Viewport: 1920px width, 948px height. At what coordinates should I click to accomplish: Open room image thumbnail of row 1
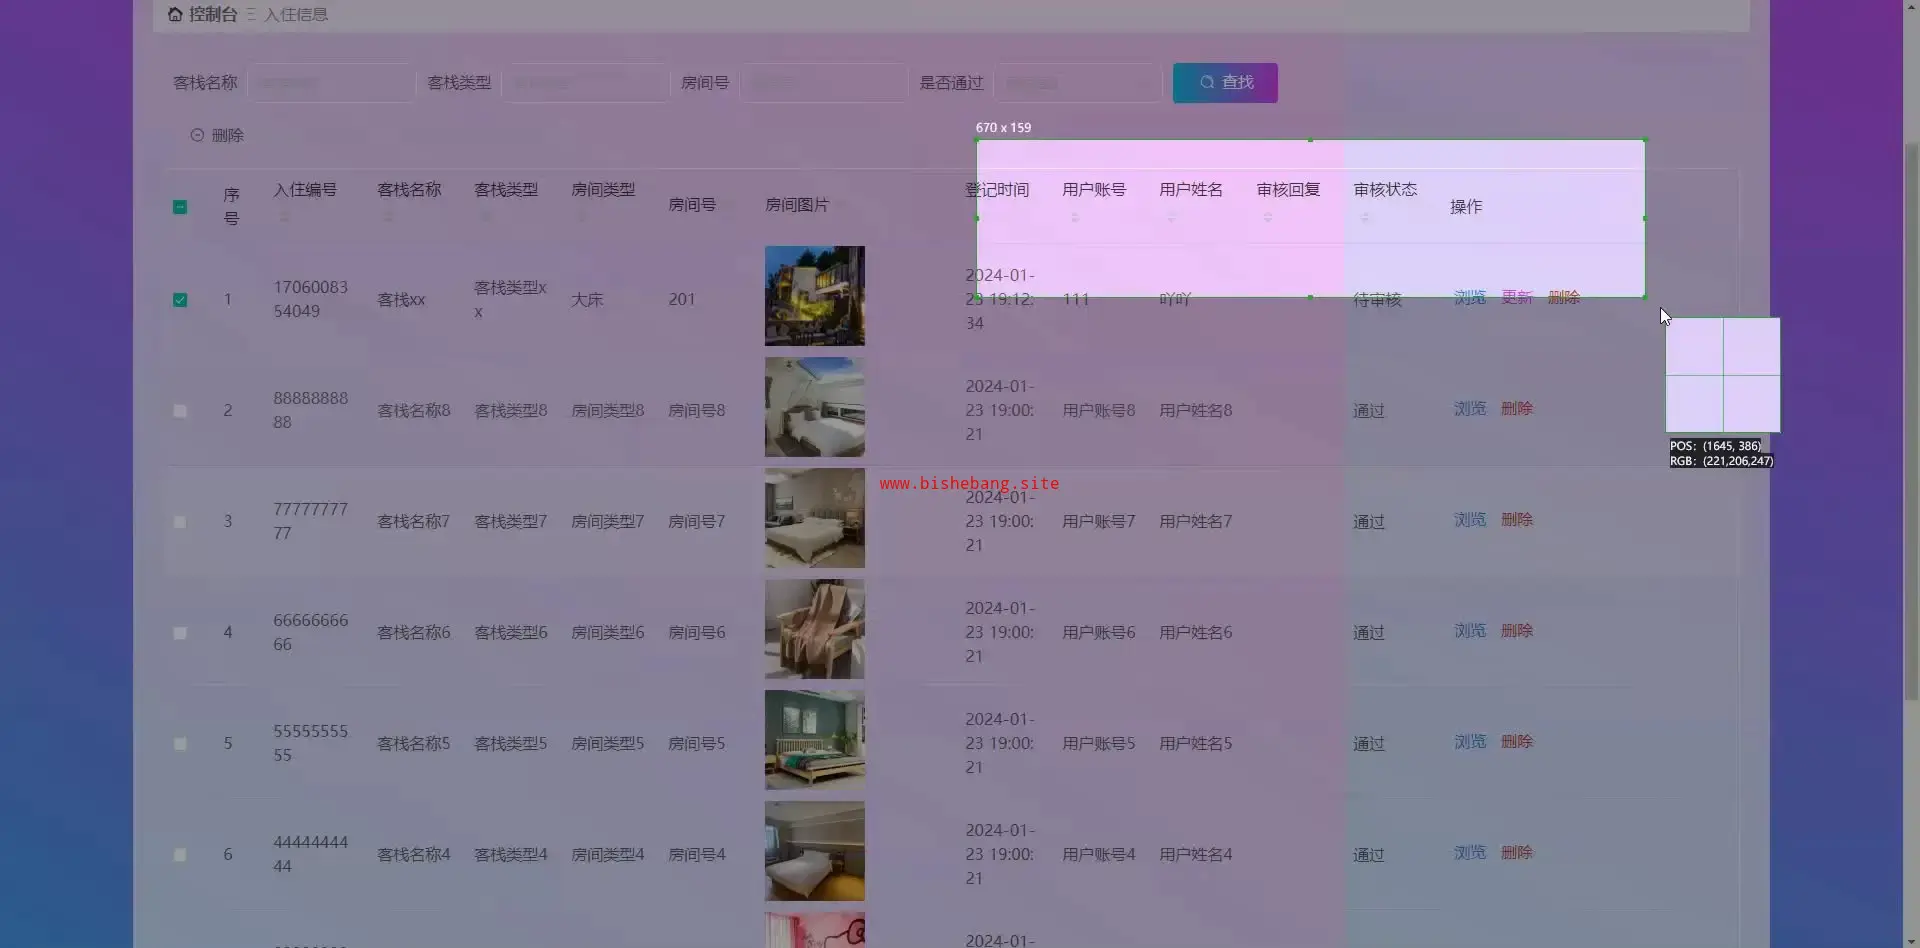[x=814, y=296]
